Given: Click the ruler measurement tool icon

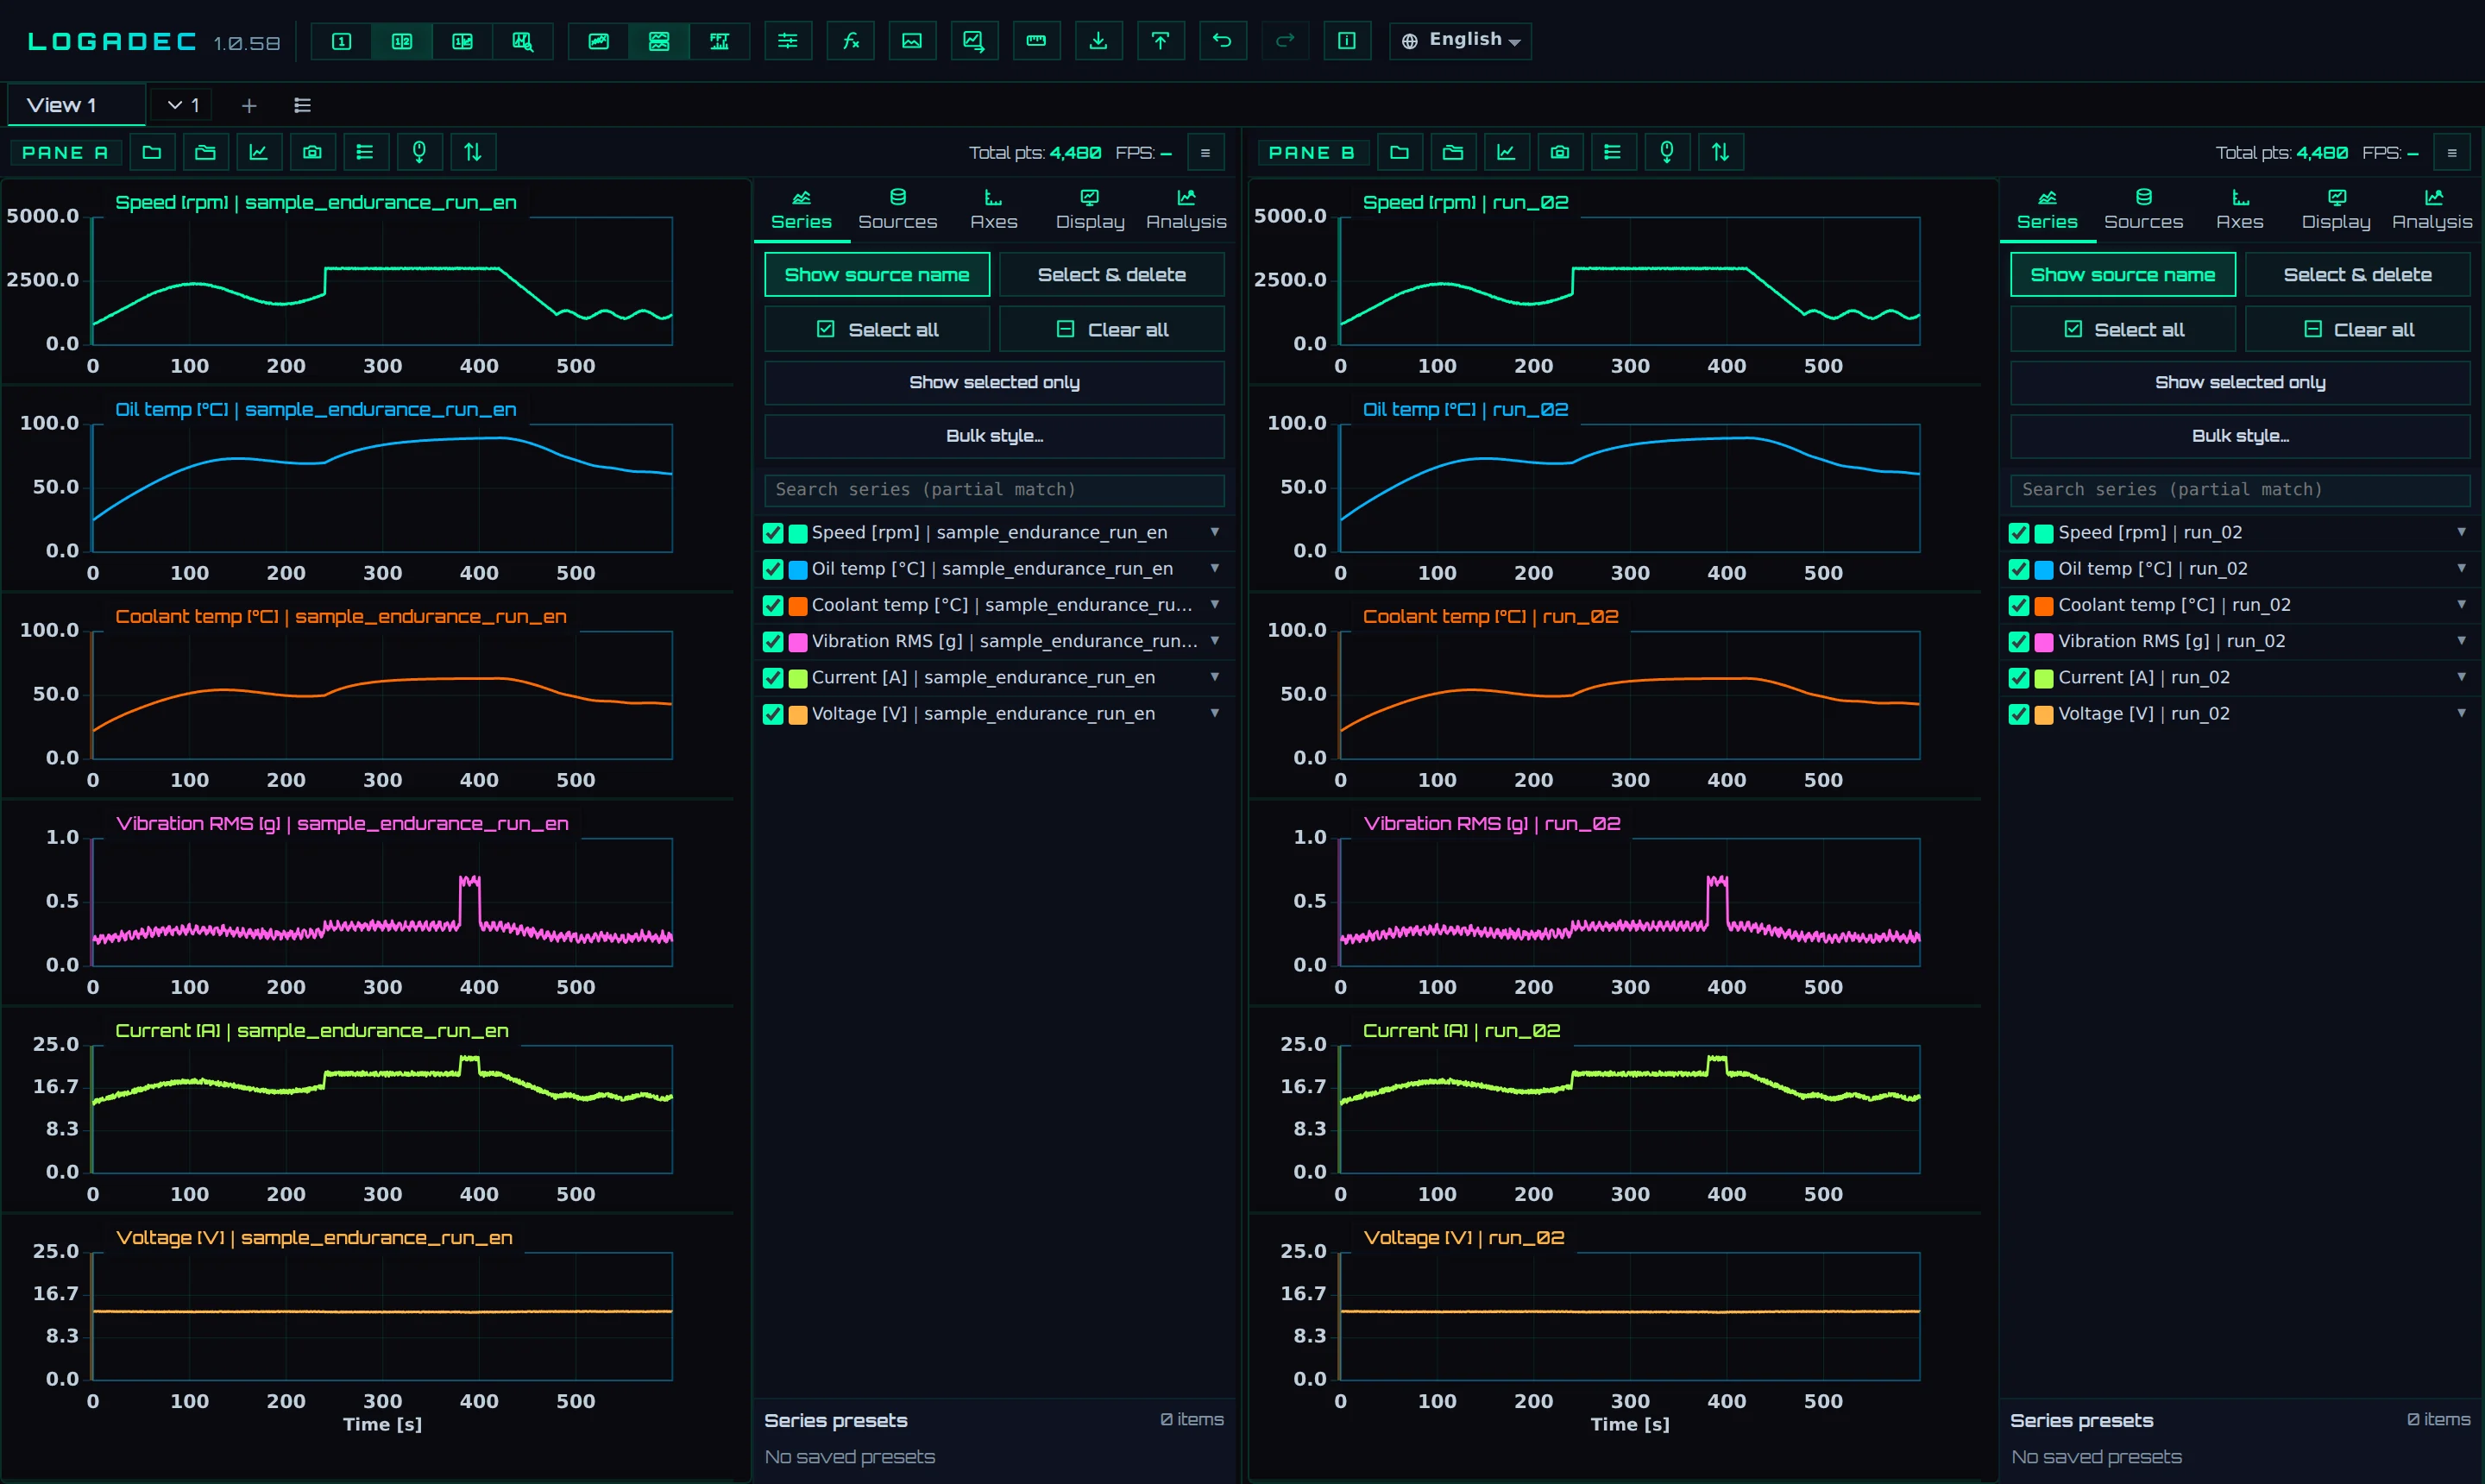Looking at the screenshot, I should [1036, 41].
